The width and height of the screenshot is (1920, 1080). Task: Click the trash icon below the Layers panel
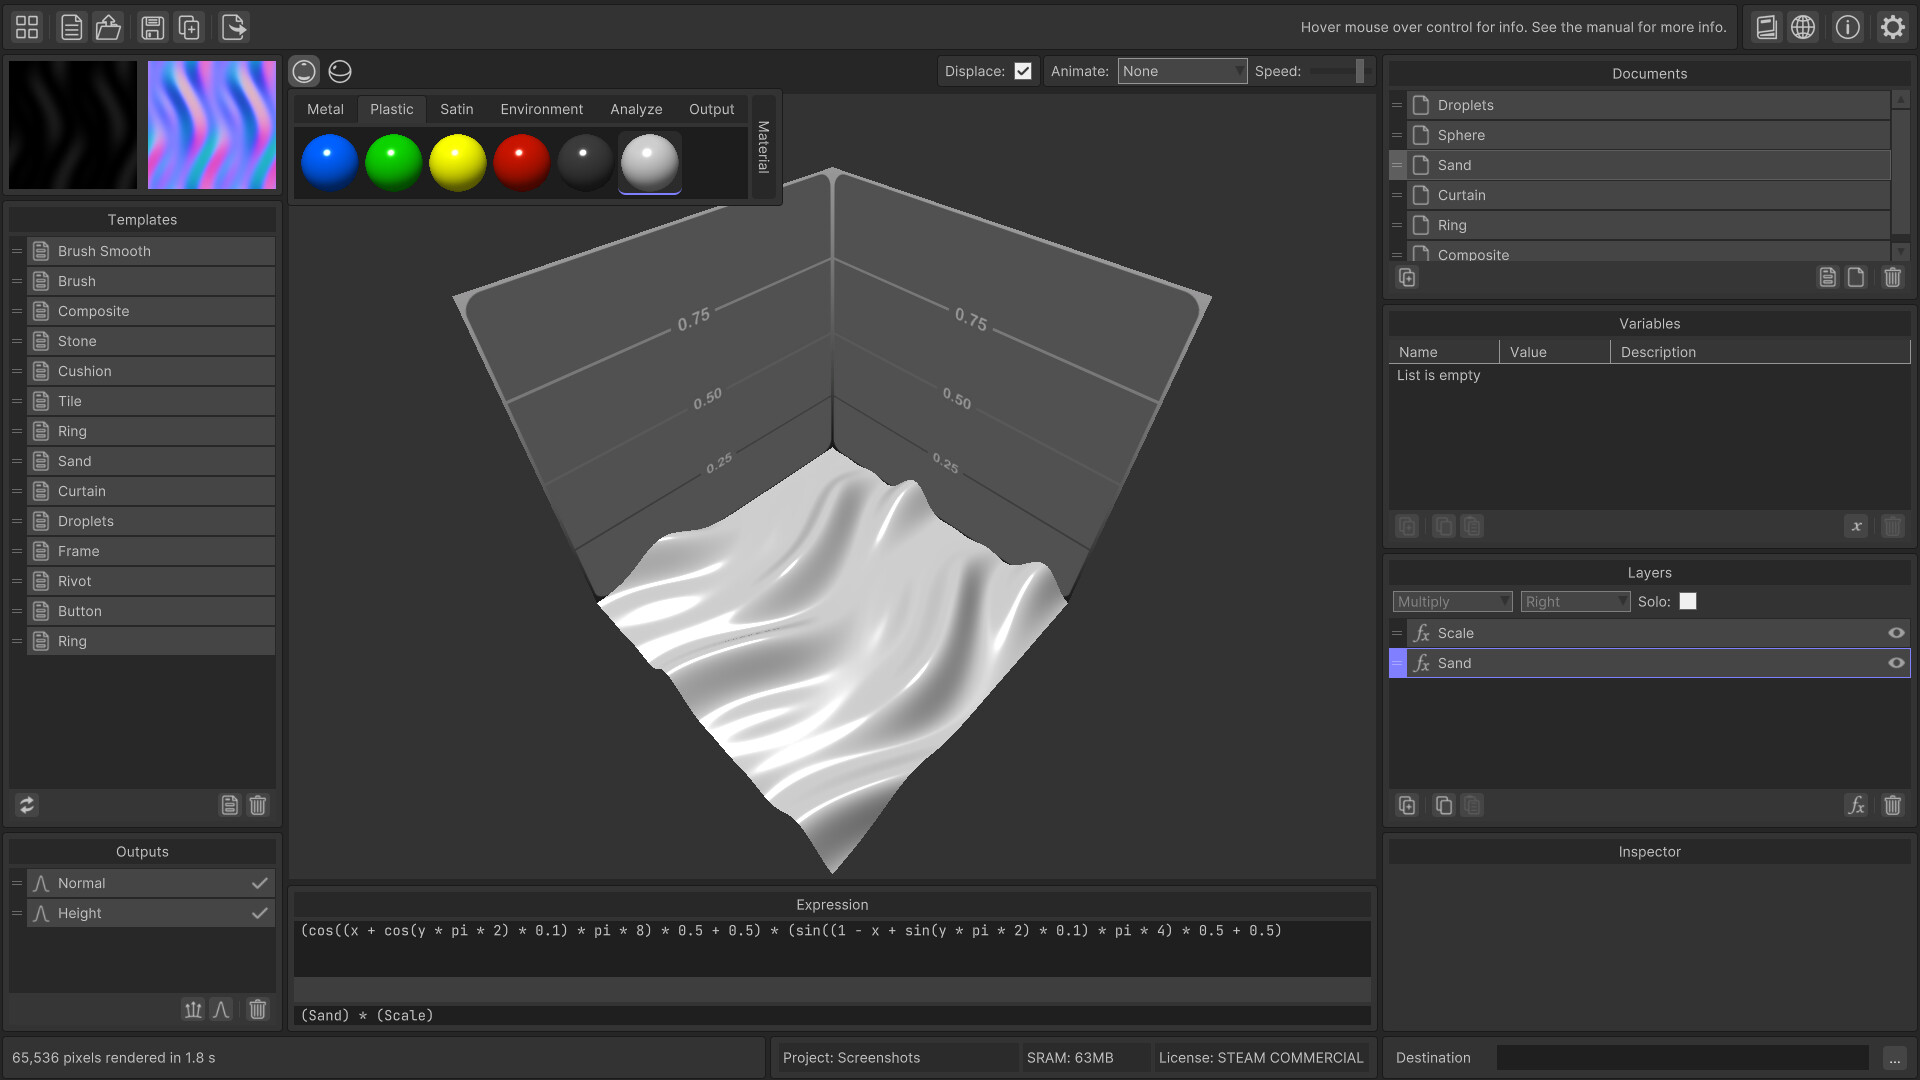pos(1893,805)
